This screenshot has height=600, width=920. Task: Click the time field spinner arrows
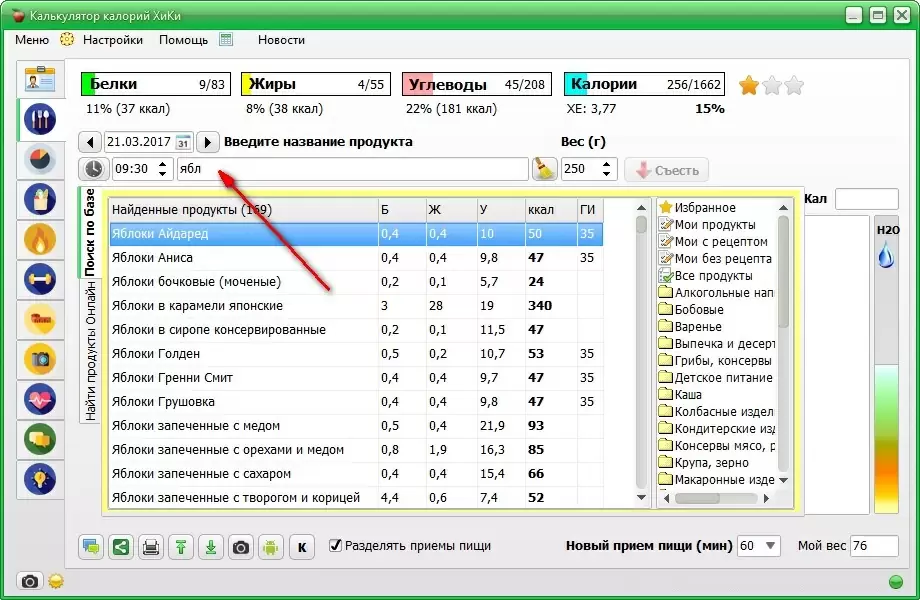point(165,169)
